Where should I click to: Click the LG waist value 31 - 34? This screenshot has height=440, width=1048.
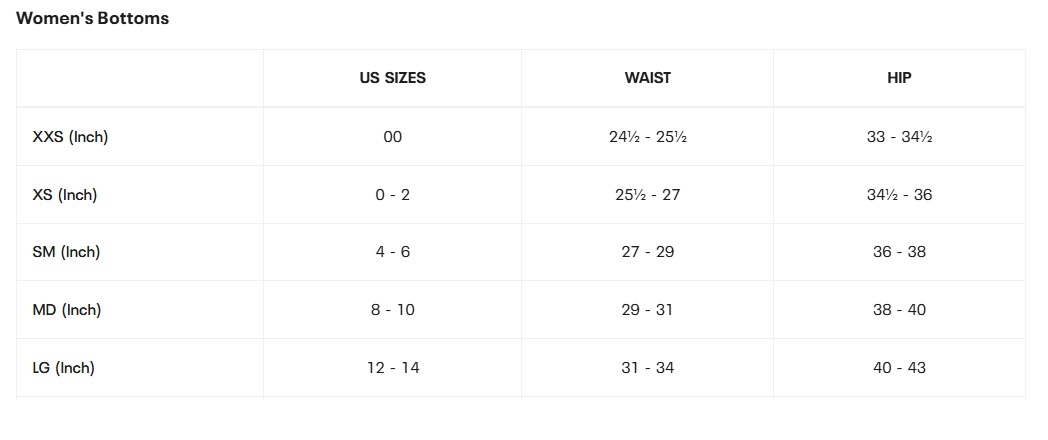click(647, 368)
